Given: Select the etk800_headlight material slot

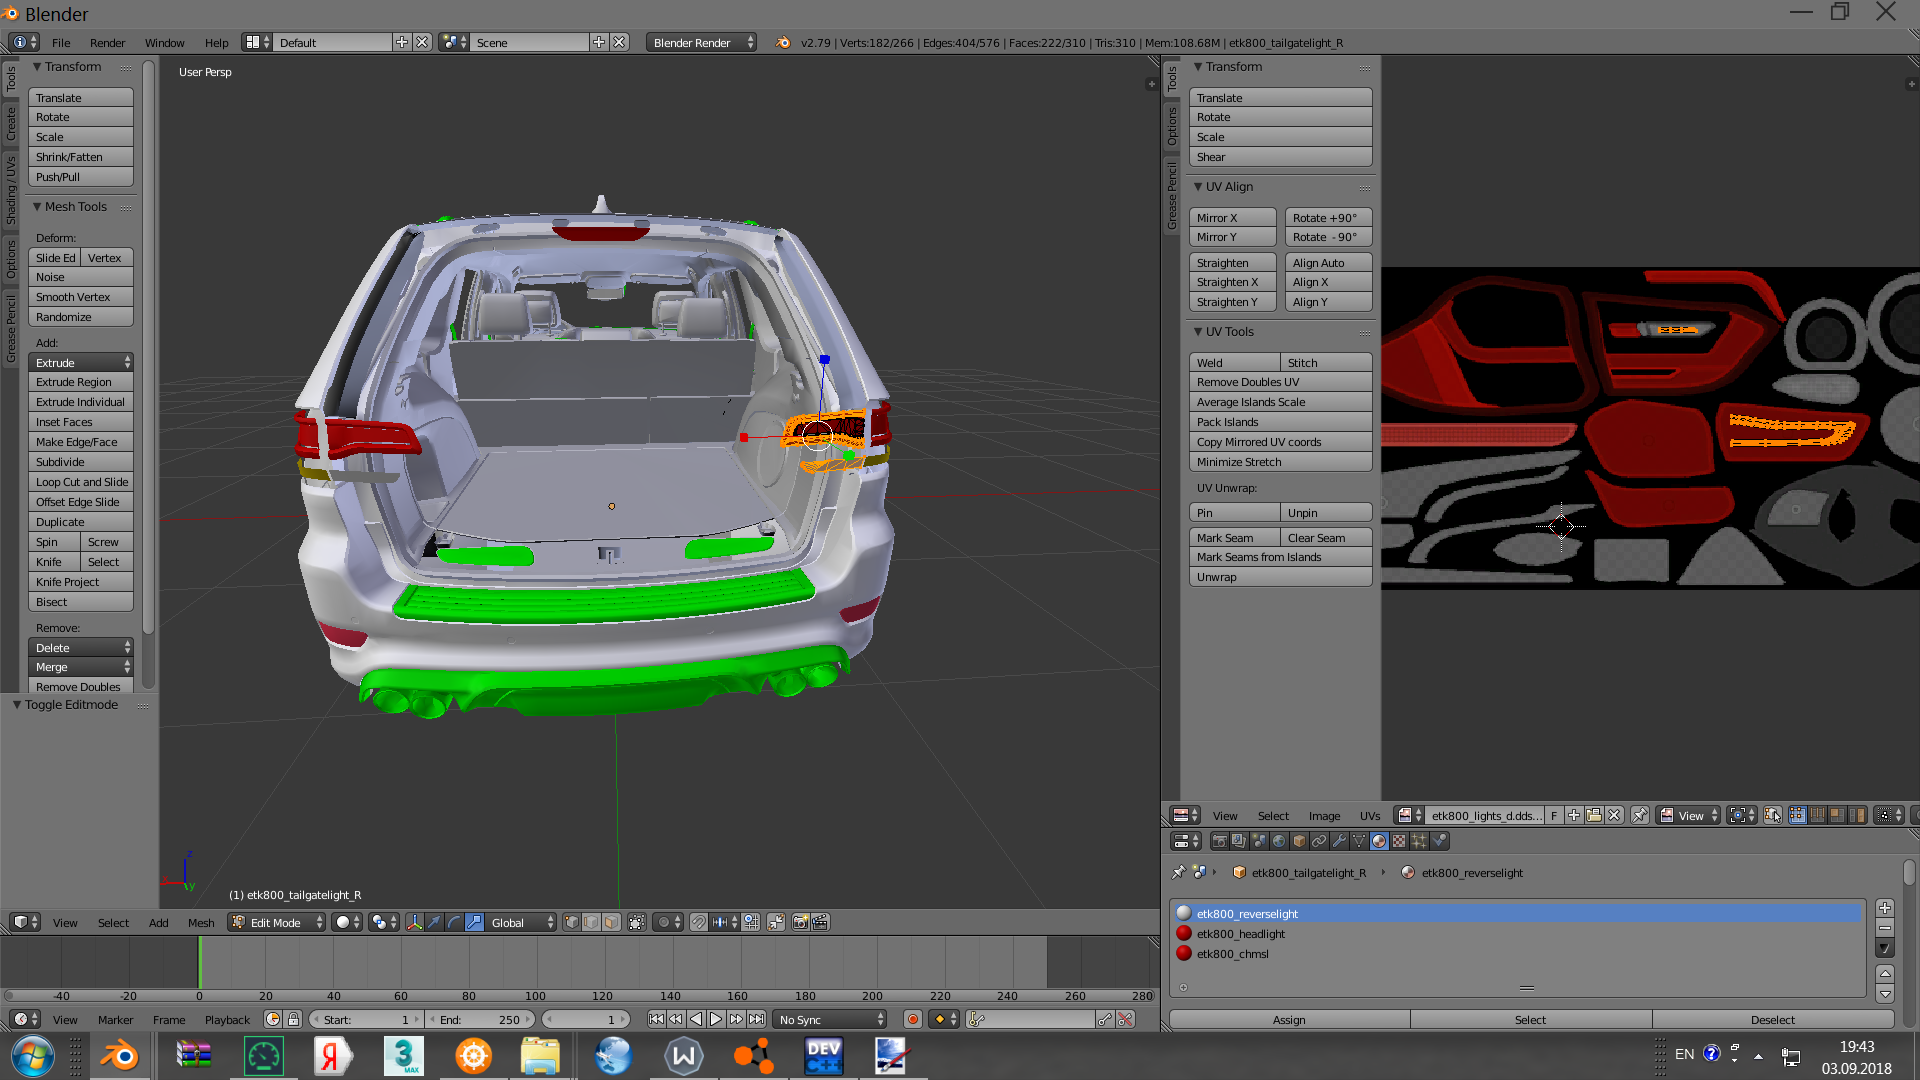Looking at the screenshot, I should (x=1516, y=933).
